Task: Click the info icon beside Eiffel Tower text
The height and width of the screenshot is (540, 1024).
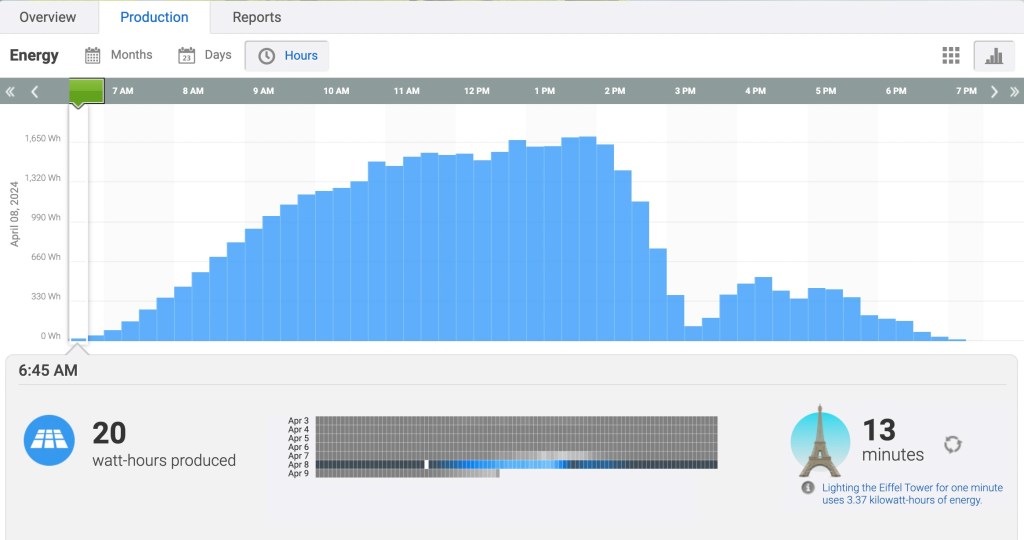Action: coord(808,488)
